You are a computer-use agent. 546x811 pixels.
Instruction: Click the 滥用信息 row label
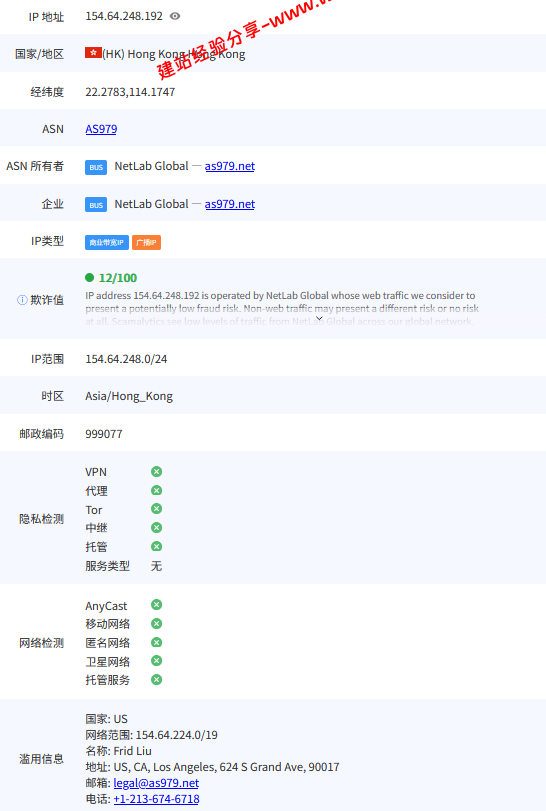click(41, 759)
